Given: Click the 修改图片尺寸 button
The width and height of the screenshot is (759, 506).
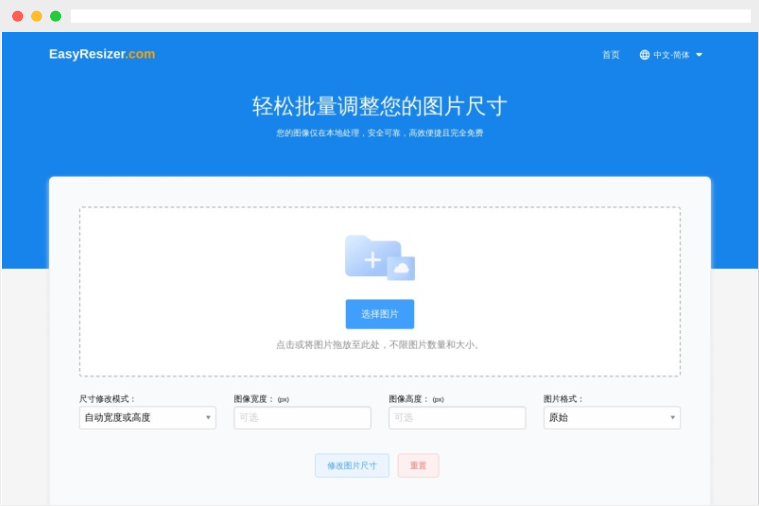Looking at the screenshot, I should click(x=352, y=465).
